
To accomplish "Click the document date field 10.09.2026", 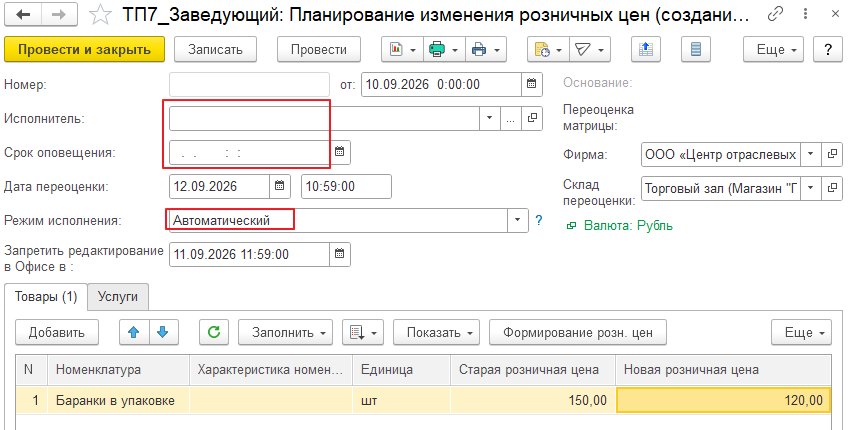I will (x=441, y=85).
